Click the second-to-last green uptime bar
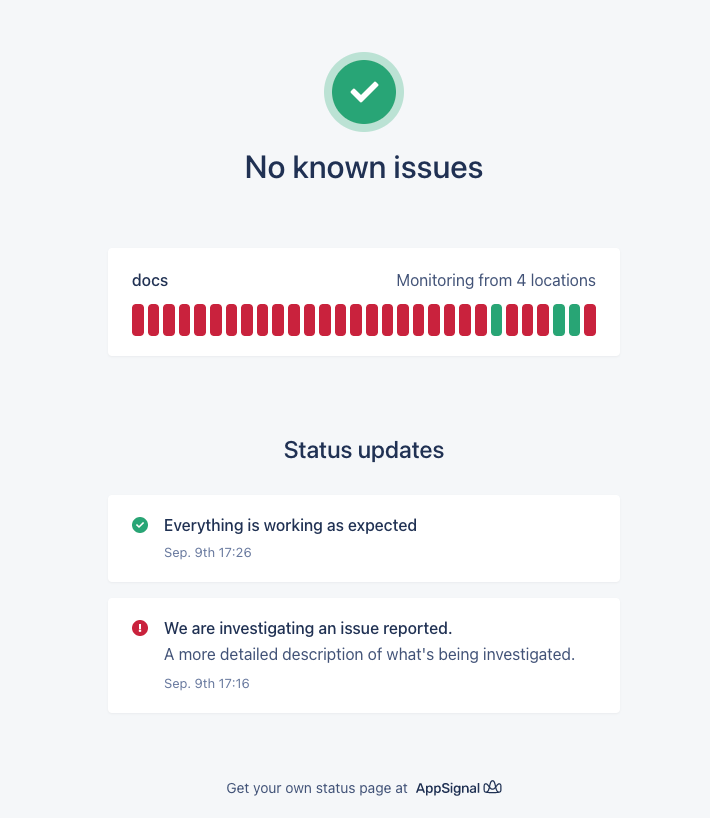 [559, 320]
